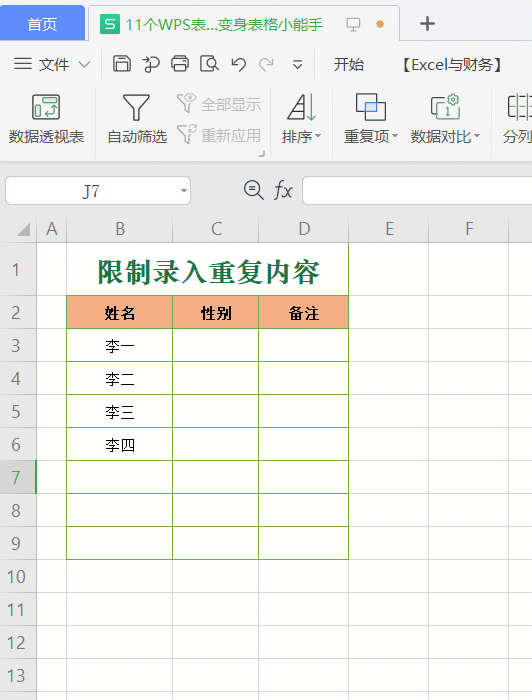Image resolution: width=532 pixels, height=700 pixels.
Task: Redo the last undone action
Action: [x=266, y=65]
